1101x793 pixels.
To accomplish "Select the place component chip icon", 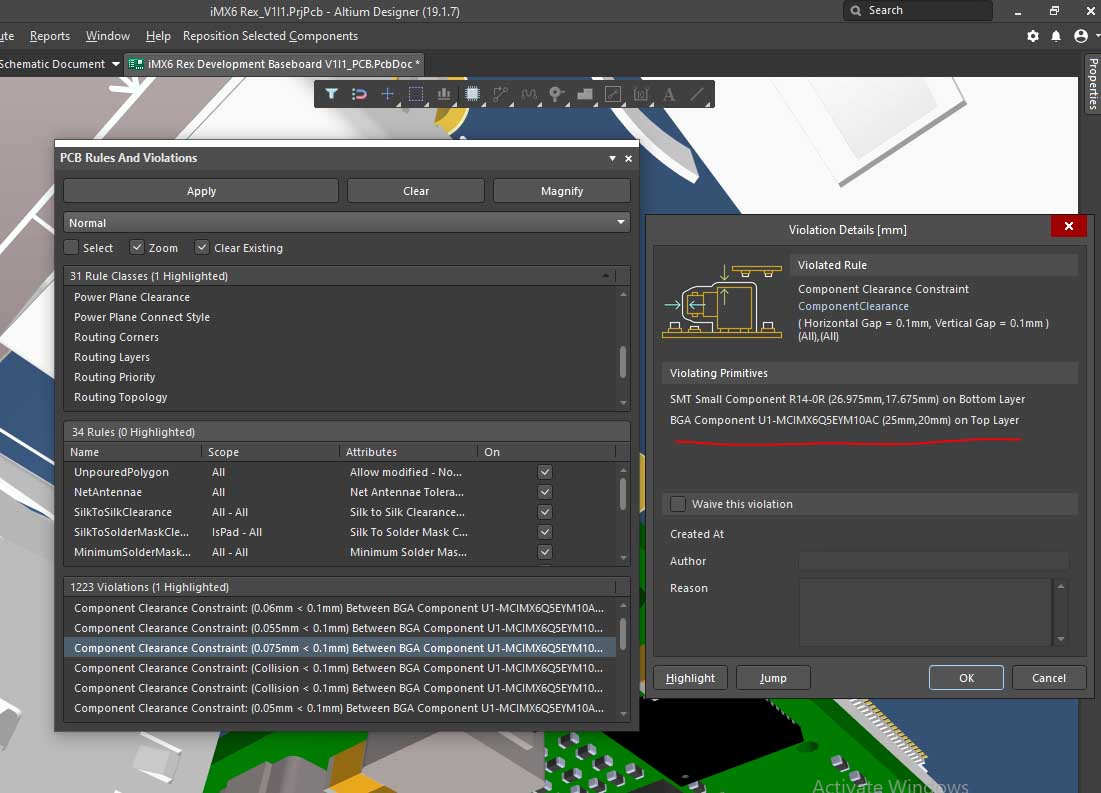I will [x=472, y=95].
